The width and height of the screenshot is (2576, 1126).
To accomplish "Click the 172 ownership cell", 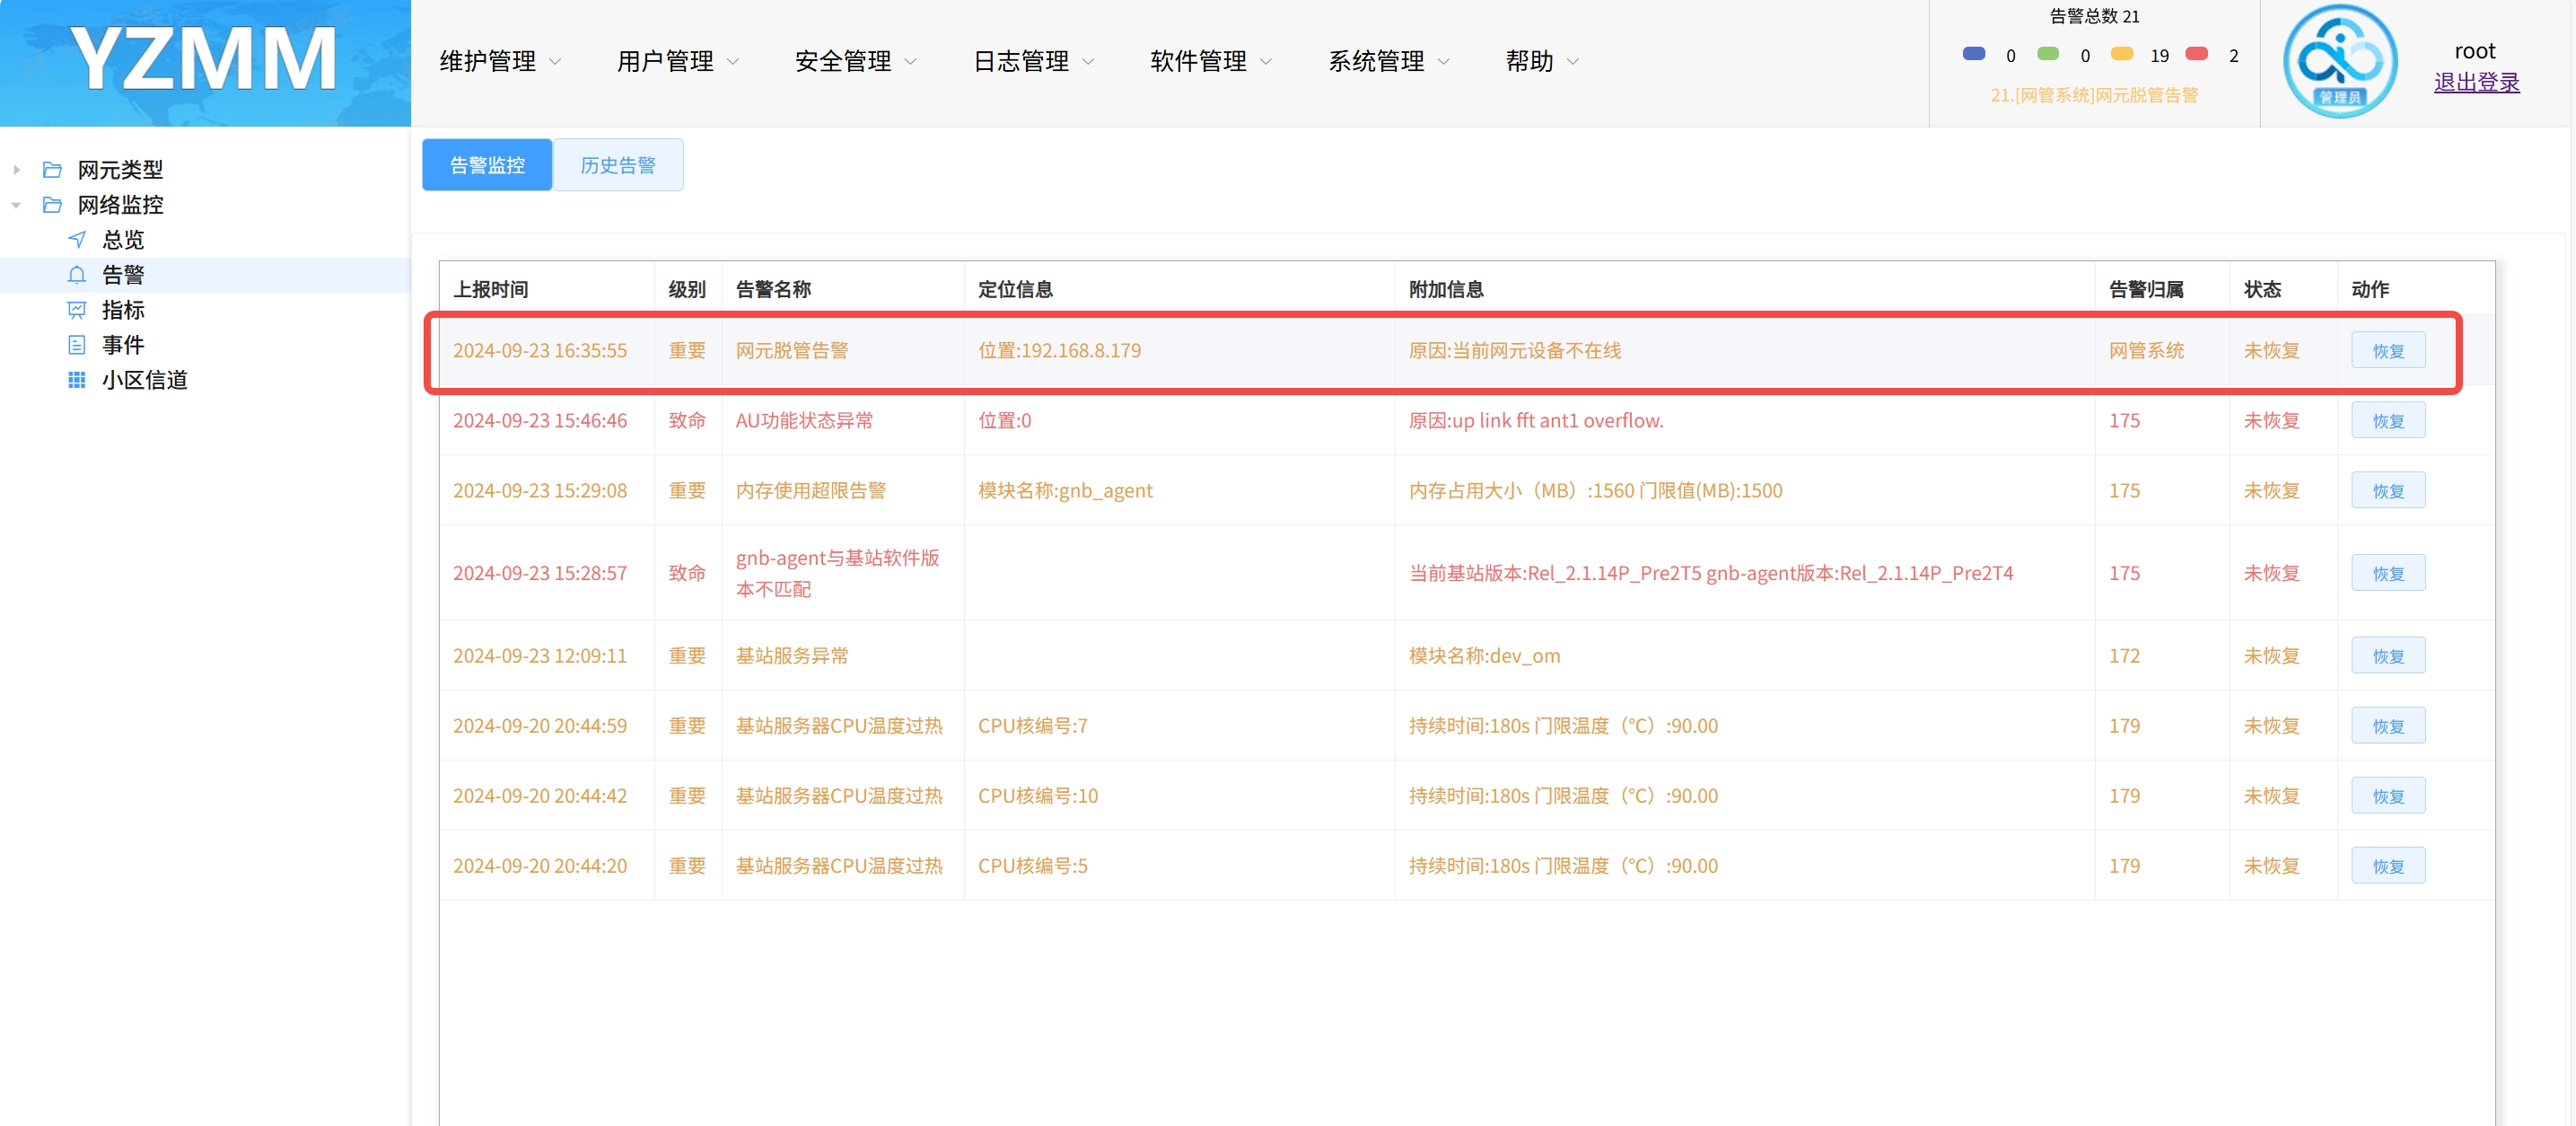I will pyautogui.click(x=2124, y=656).
